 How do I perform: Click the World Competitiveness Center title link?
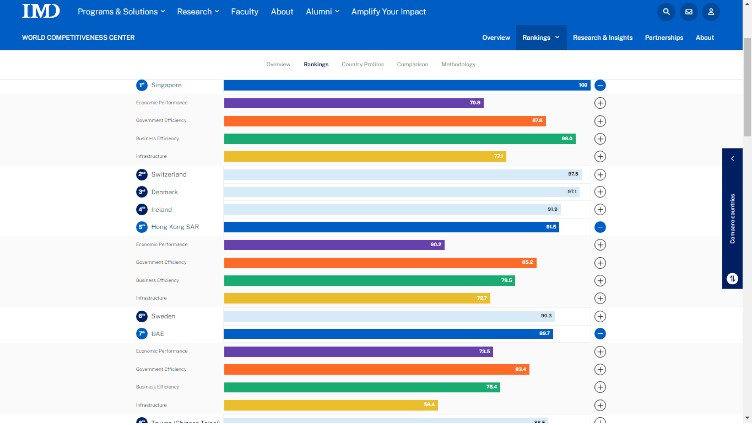[78, 37]
